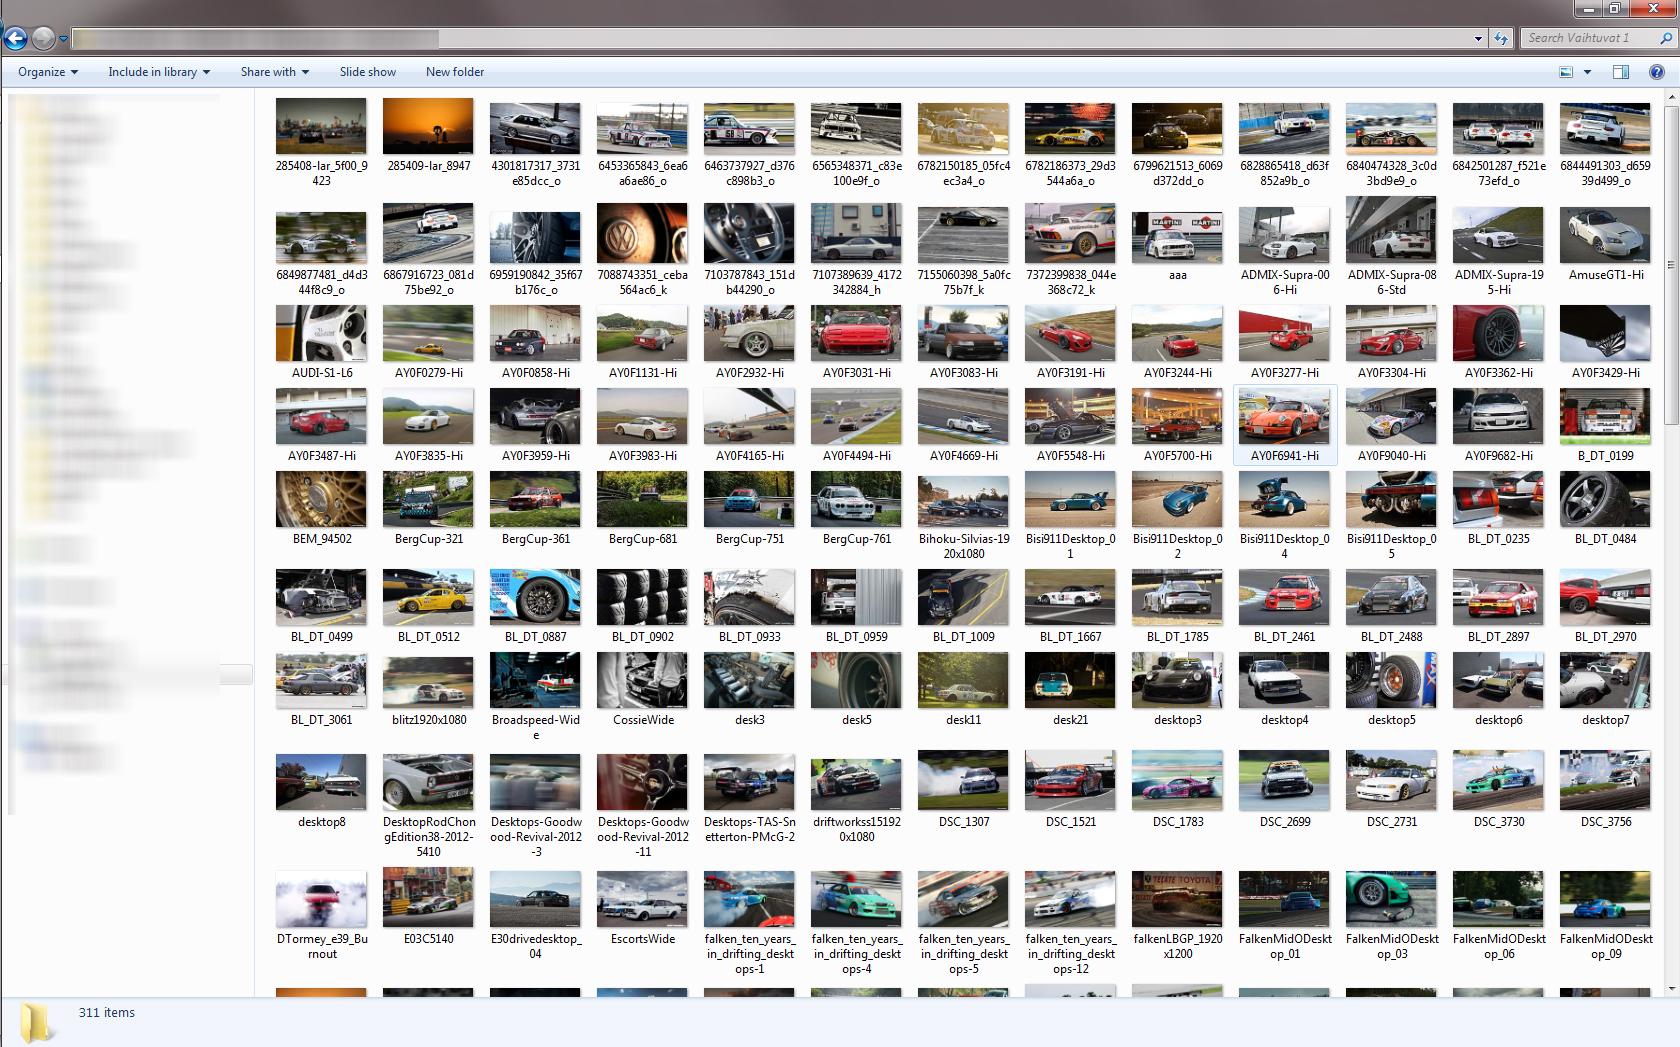Select the desk21 thumbnail

1070,680
